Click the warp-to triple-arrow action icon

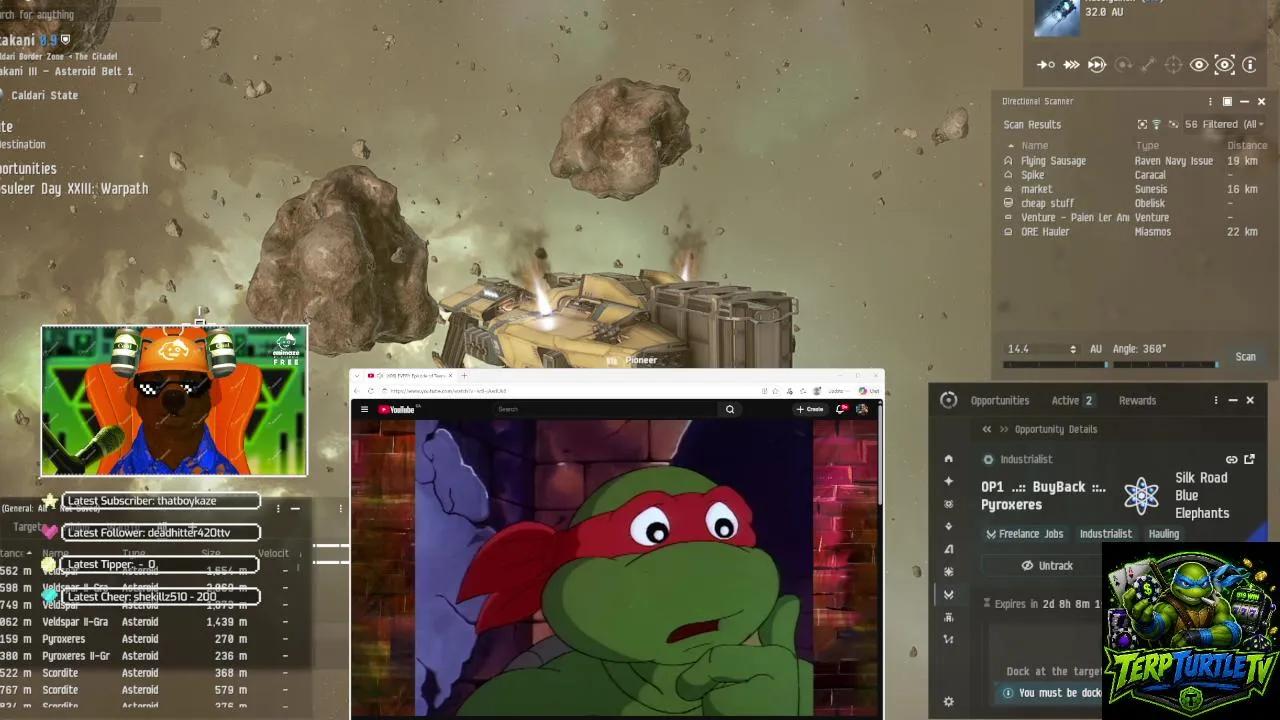(1071, 65)
